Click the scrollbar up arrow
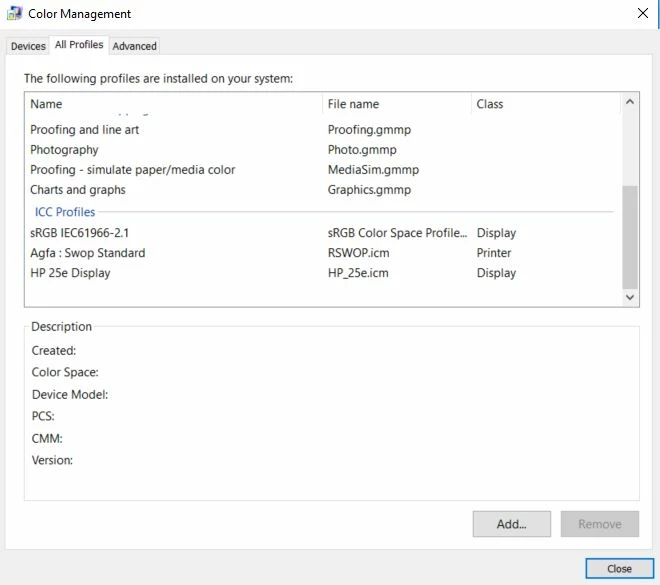The image size is (660, 585). pyautogui.click(x=630, y=101)
